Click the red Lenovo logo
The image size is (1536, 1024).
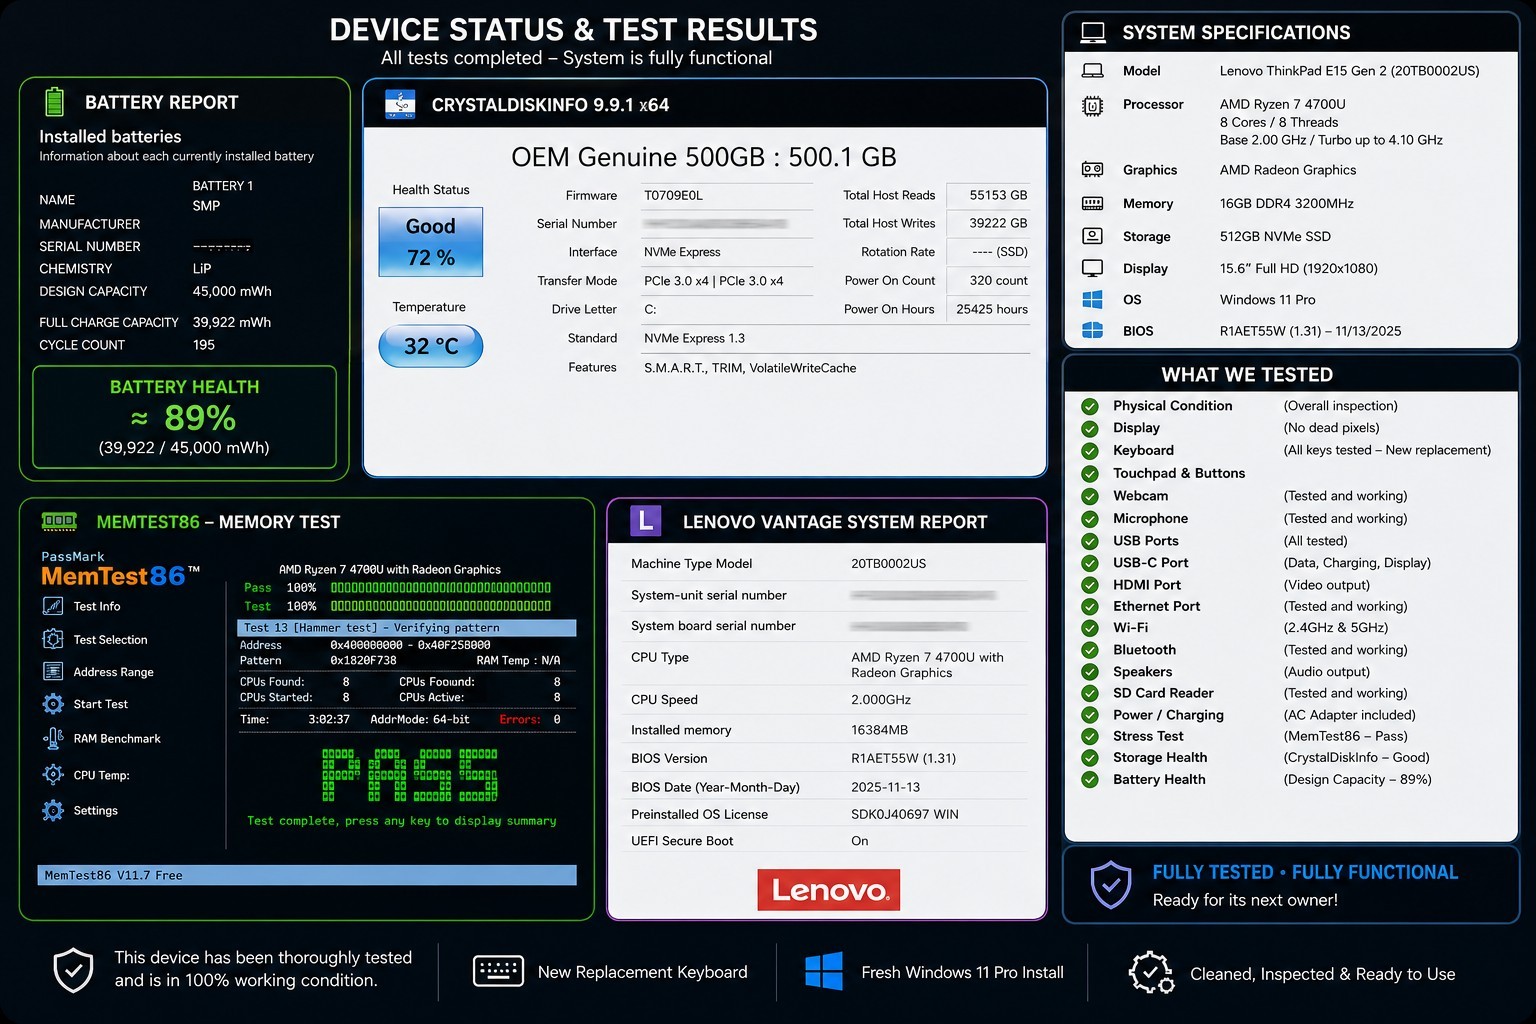(829, 890)
